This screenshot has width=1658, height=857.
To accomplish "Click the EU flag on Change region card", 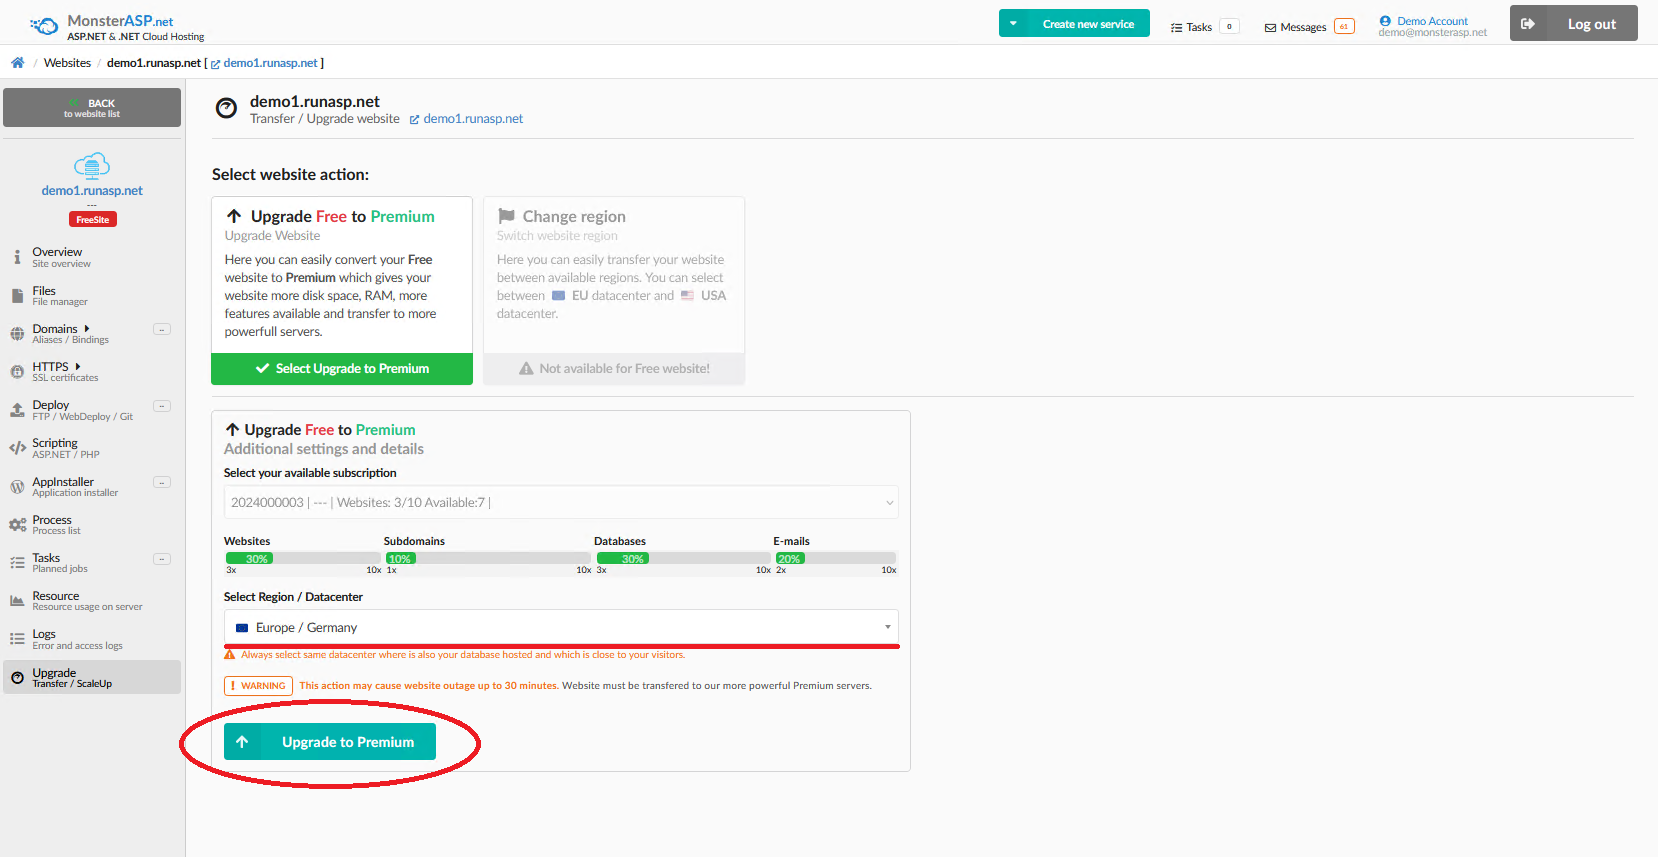I will (558, 296).
